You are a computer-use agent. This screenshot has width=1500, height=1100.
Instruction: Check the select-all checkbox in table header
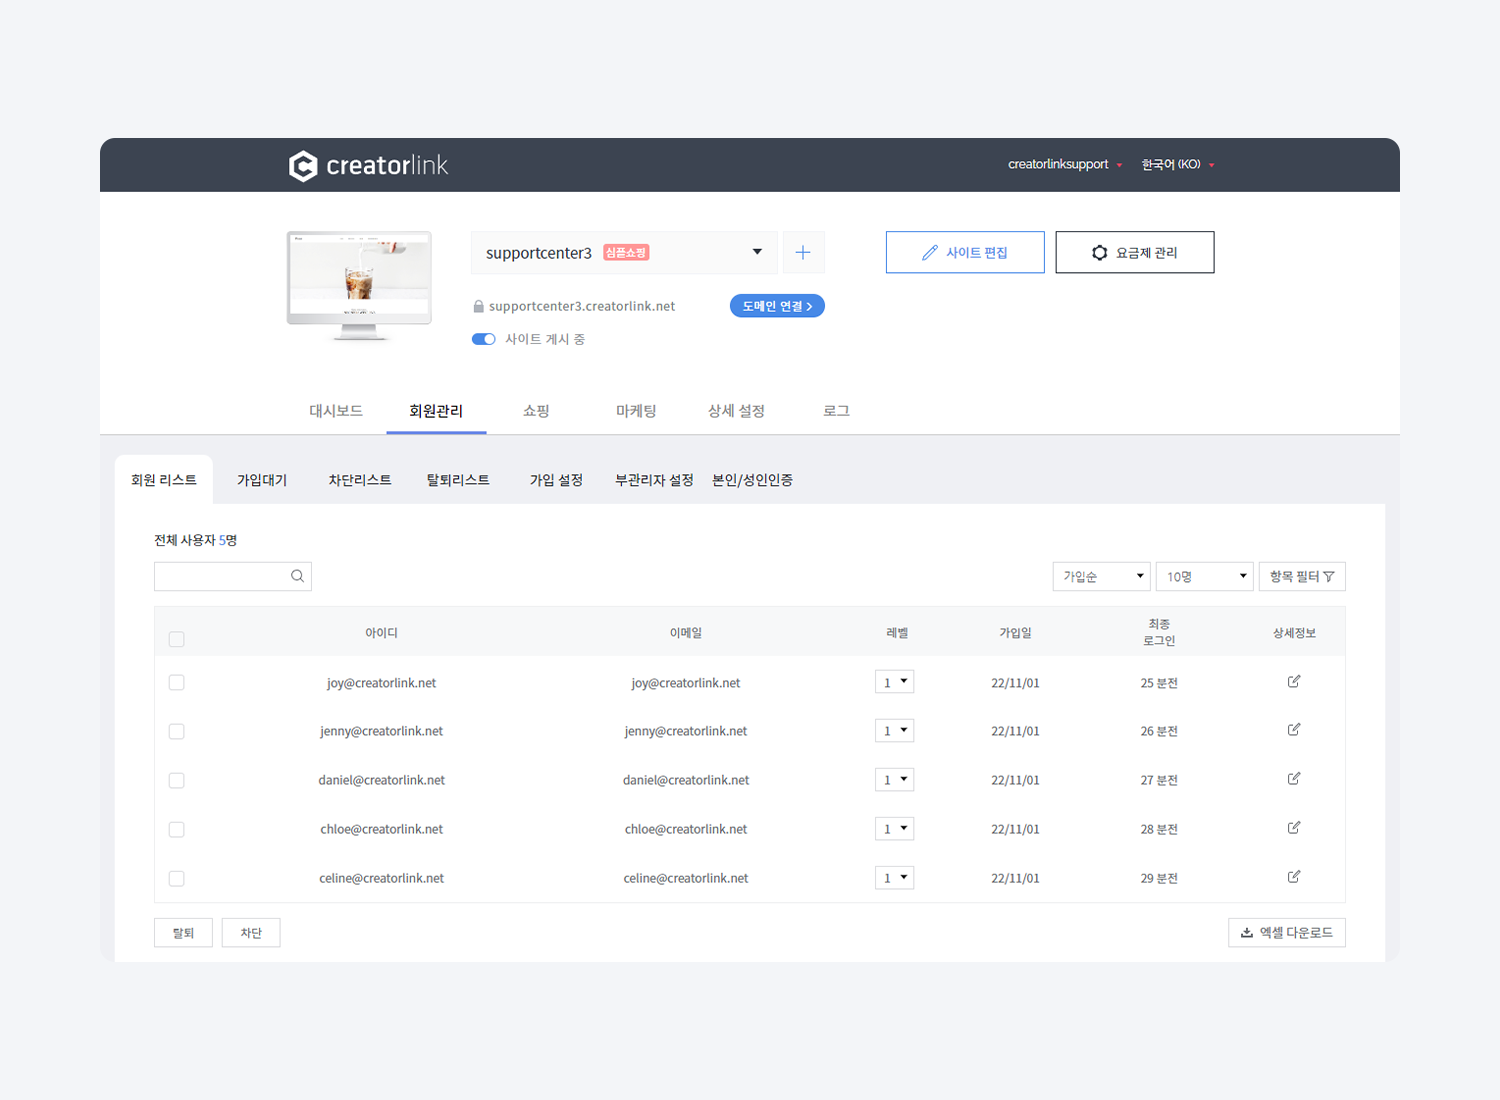[177, 639]
